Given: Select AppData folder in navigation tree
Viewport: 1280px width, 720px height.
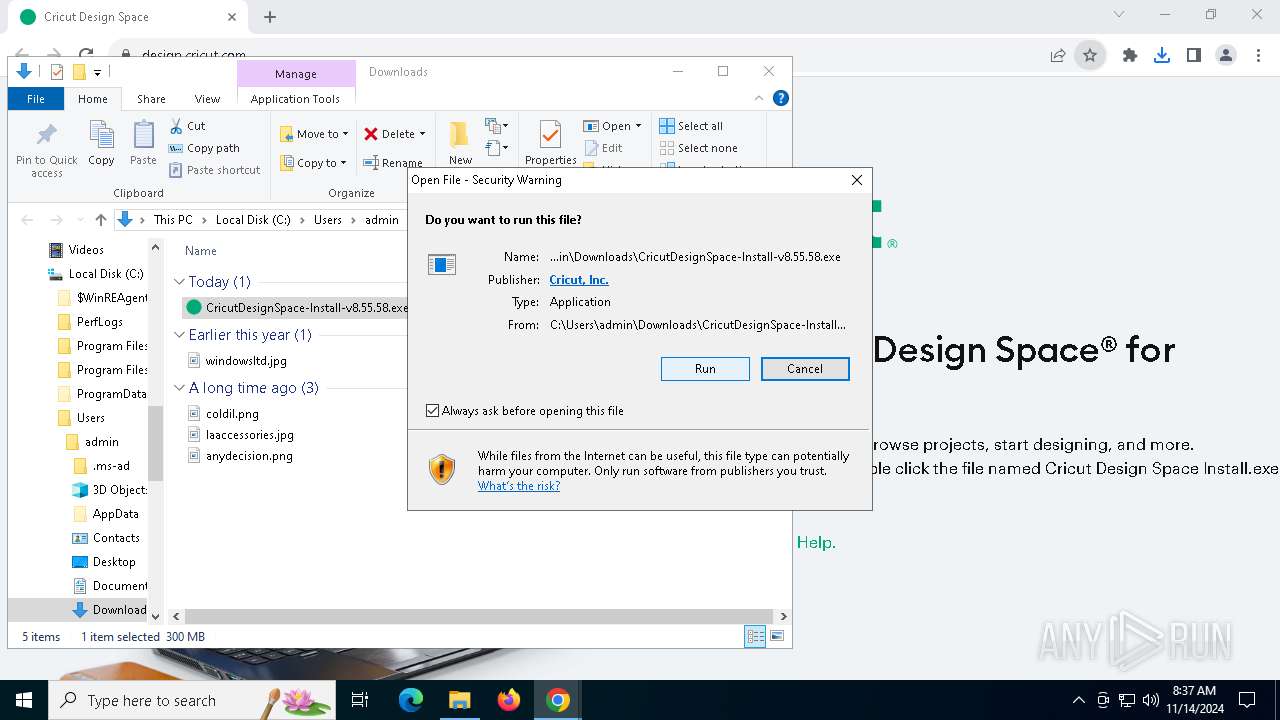Looking at the screenshot, I should tap(116, 514).
